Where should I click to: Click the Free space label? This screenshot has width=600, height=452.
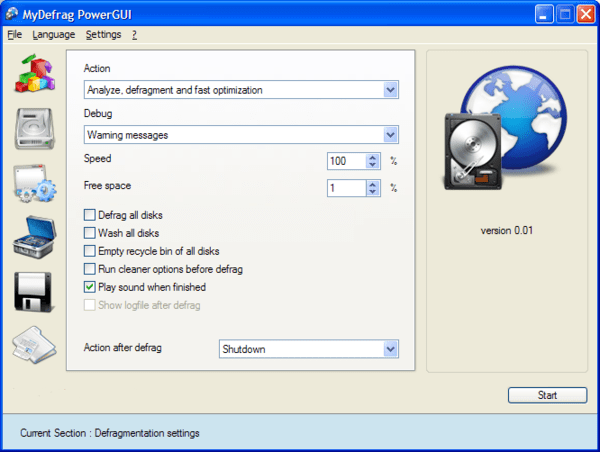[107, 186]
